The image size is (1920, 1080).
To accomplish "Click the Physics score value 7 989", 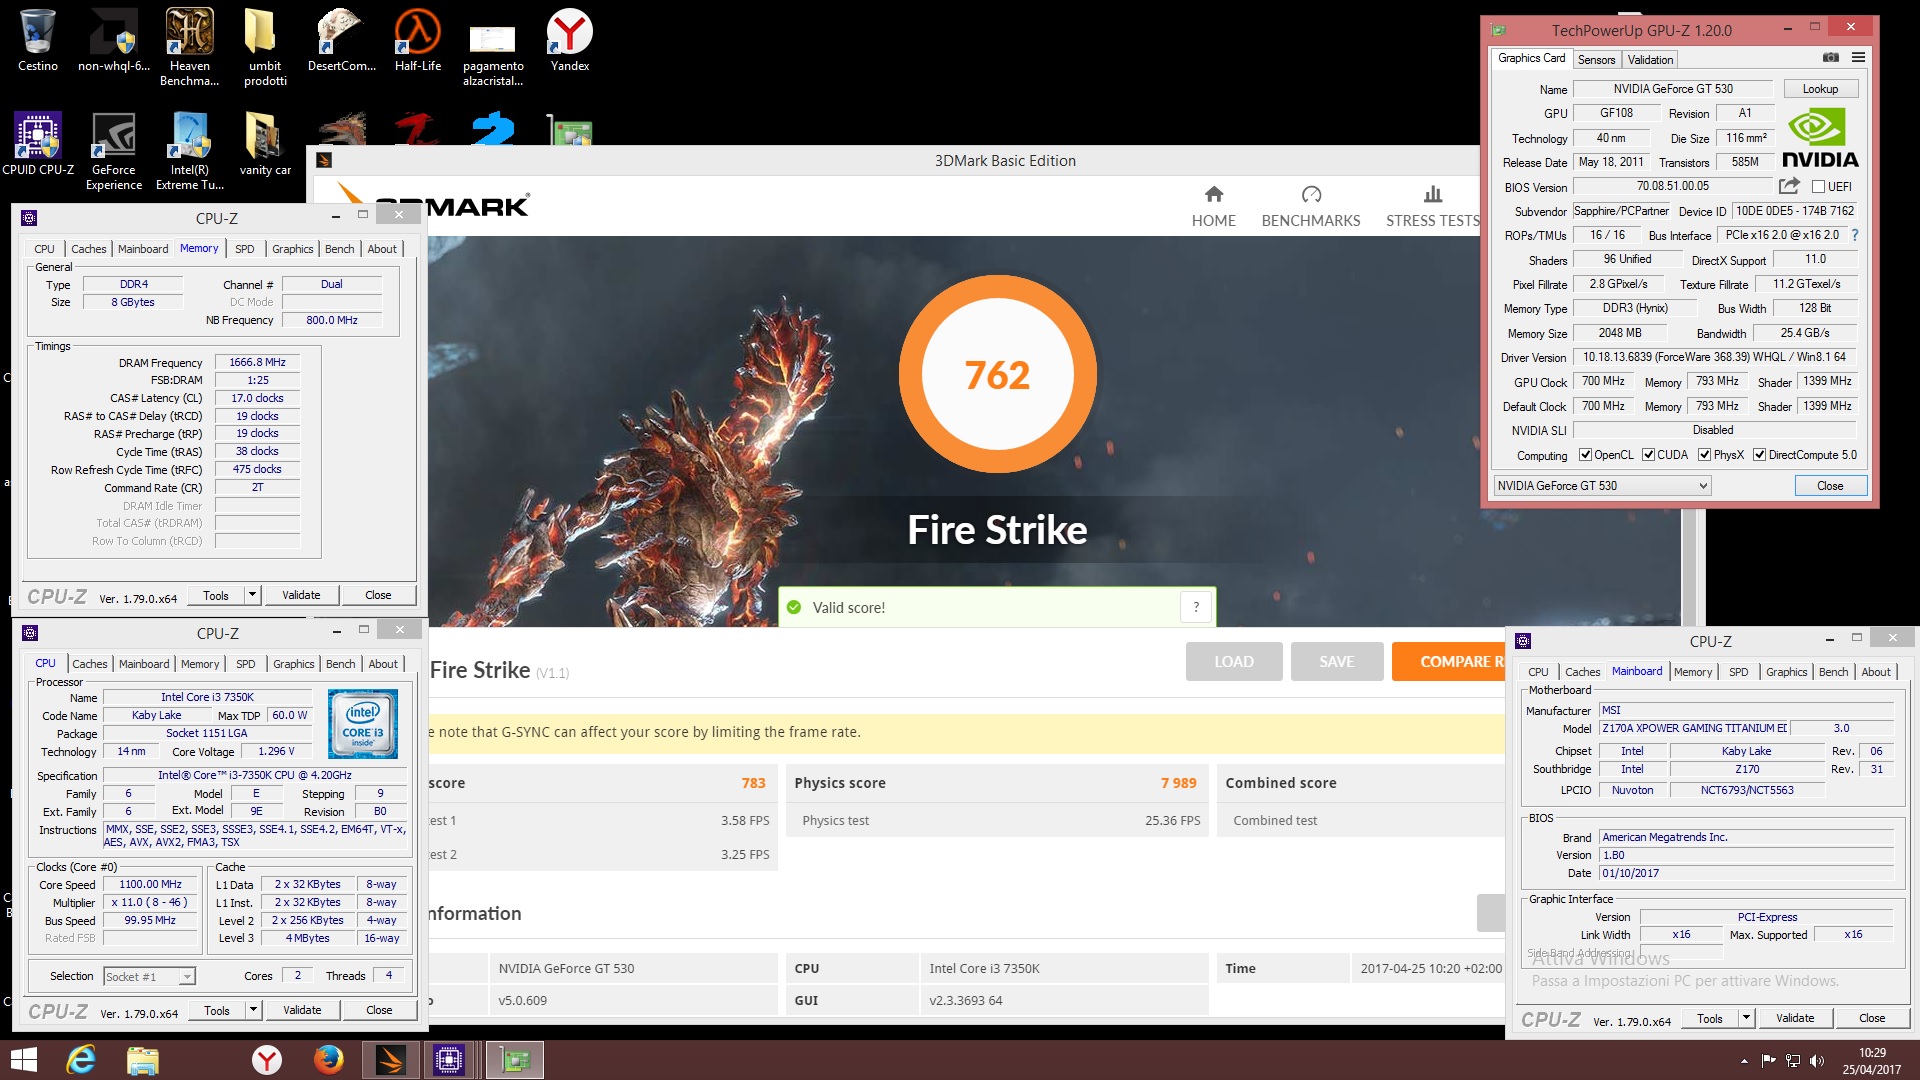I will click(x=1178, y=783).
